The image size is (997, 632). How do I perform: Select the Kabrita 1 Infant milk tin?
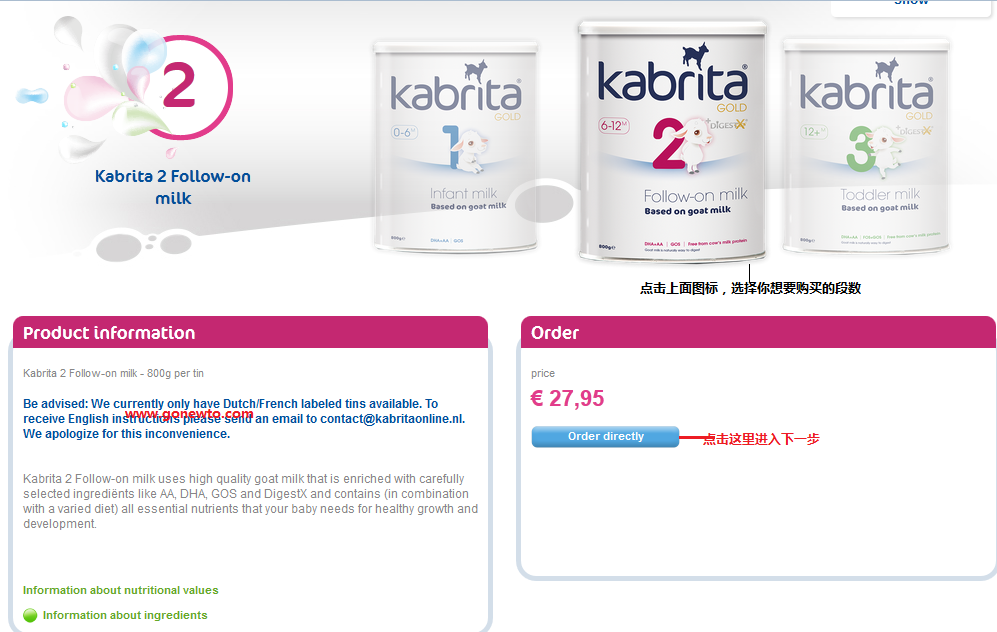click(x=455, y=148)
